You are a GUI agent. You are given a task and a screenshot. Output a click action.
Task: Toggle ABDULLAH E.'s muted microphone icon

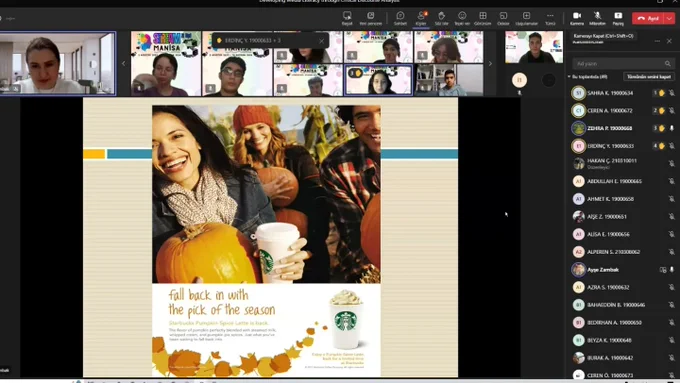[x=672, y=181]
